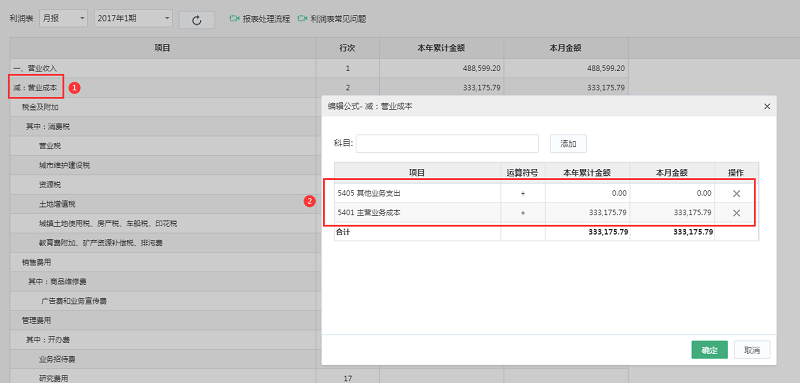This screenshot has width=800, height=383.
Task: Close the 编辑公式 dialog
Action: (766, 107)
